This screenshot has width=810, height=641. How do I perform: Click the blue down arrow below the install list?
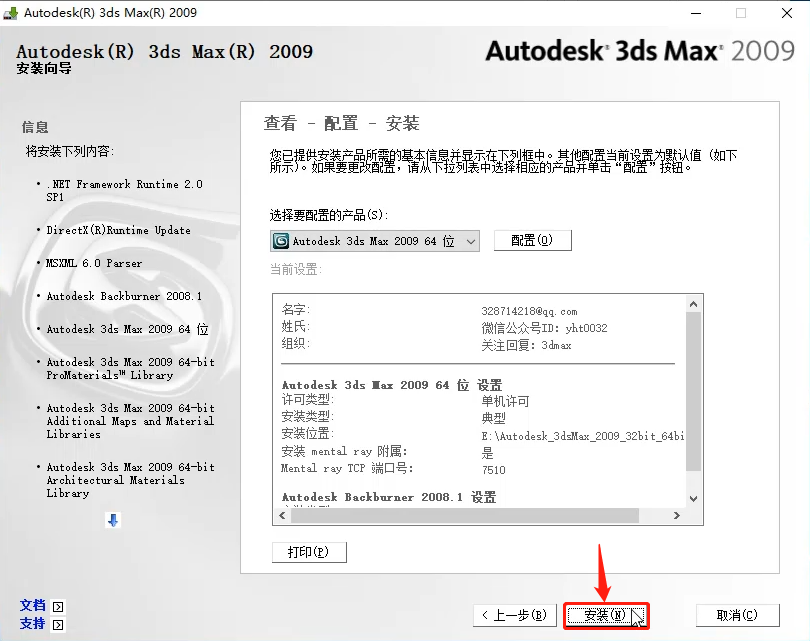click(x=112, y=520)
